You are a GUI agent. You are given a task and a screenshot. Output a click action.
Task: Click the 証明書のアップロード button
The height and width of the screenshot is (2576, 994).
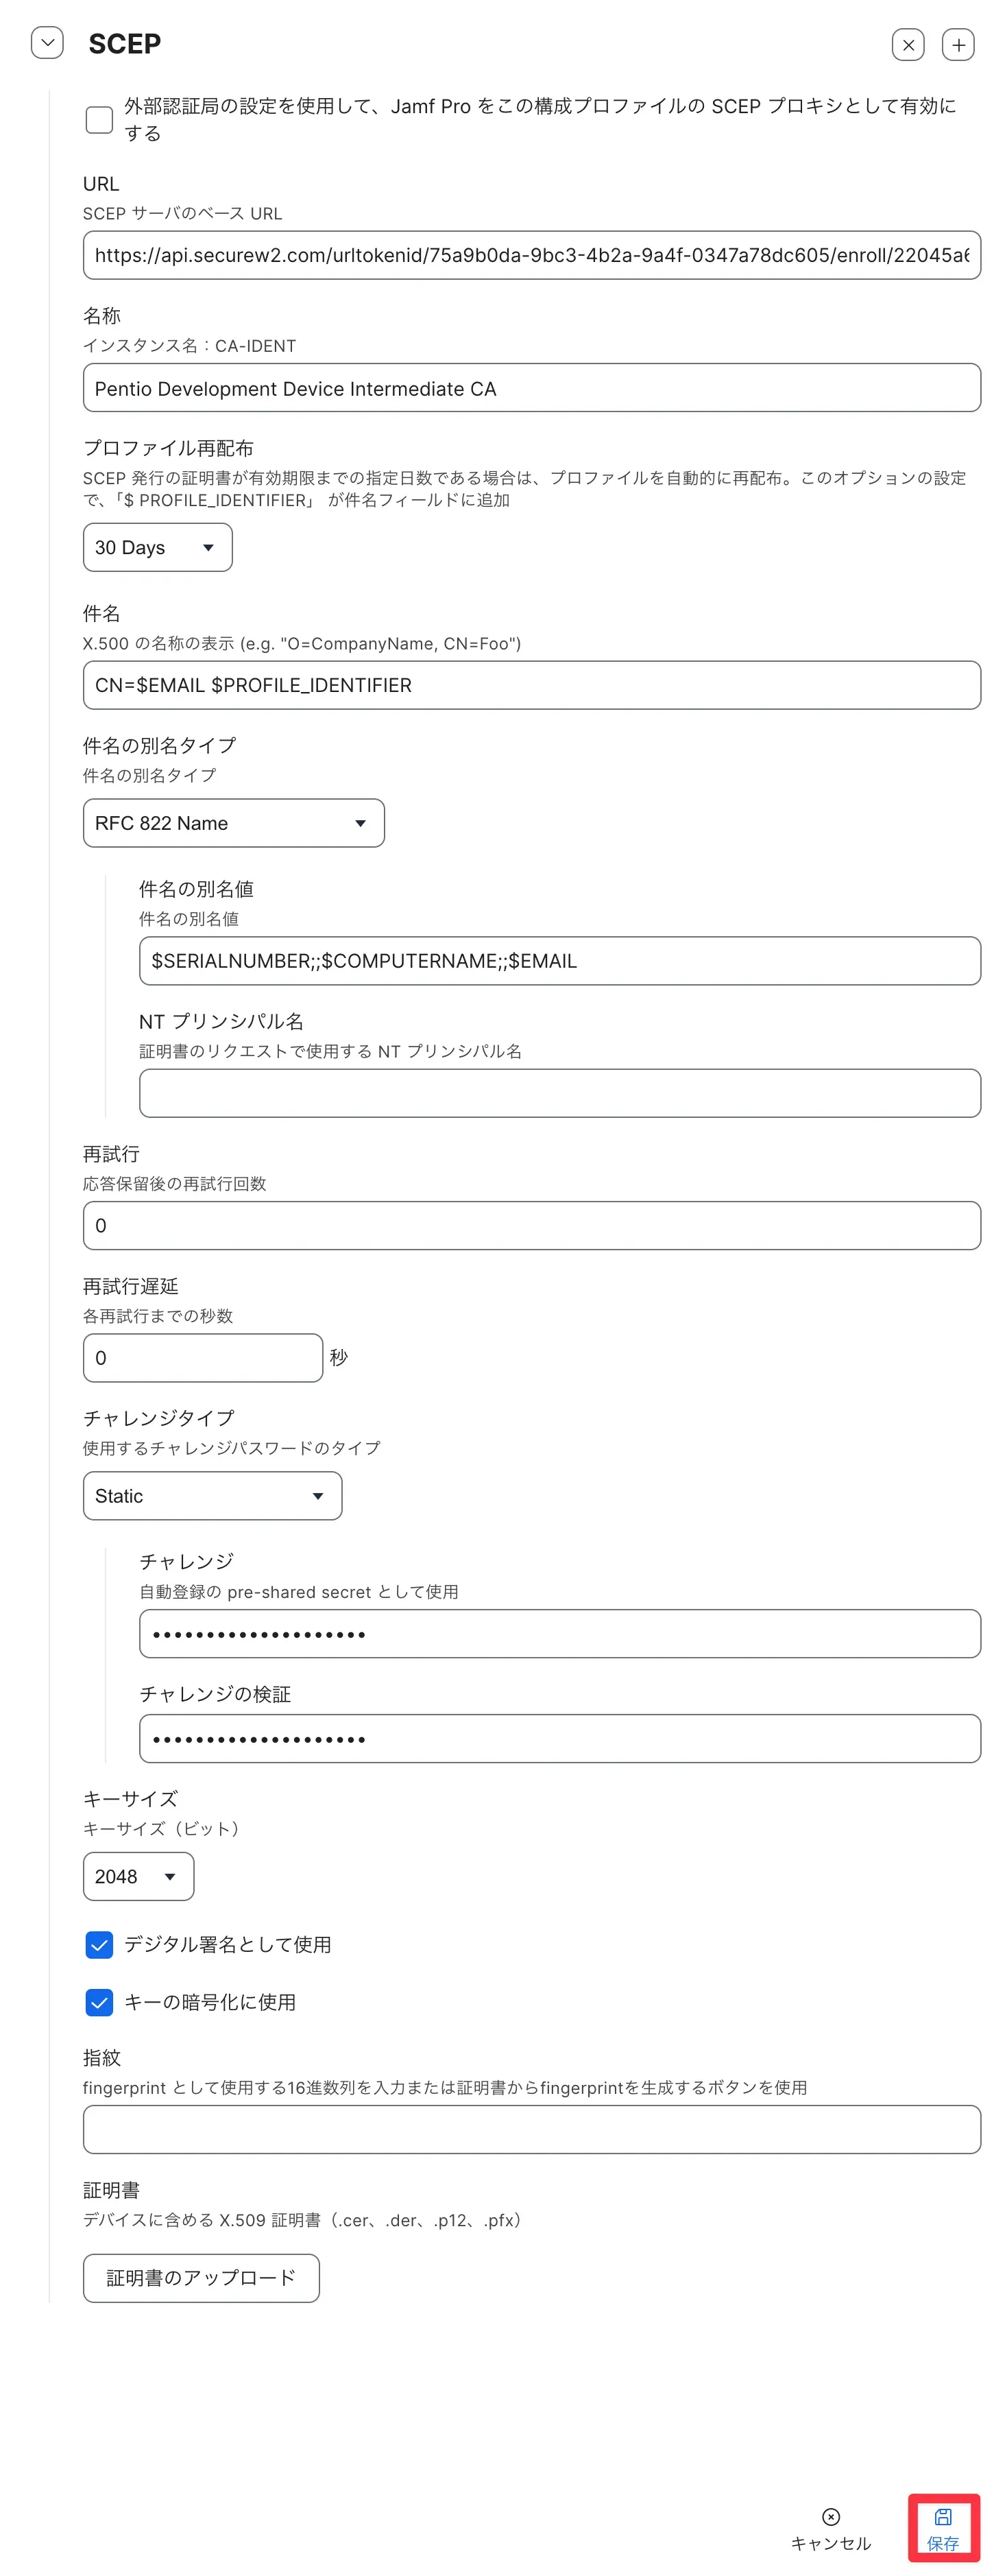[200, 2278]
